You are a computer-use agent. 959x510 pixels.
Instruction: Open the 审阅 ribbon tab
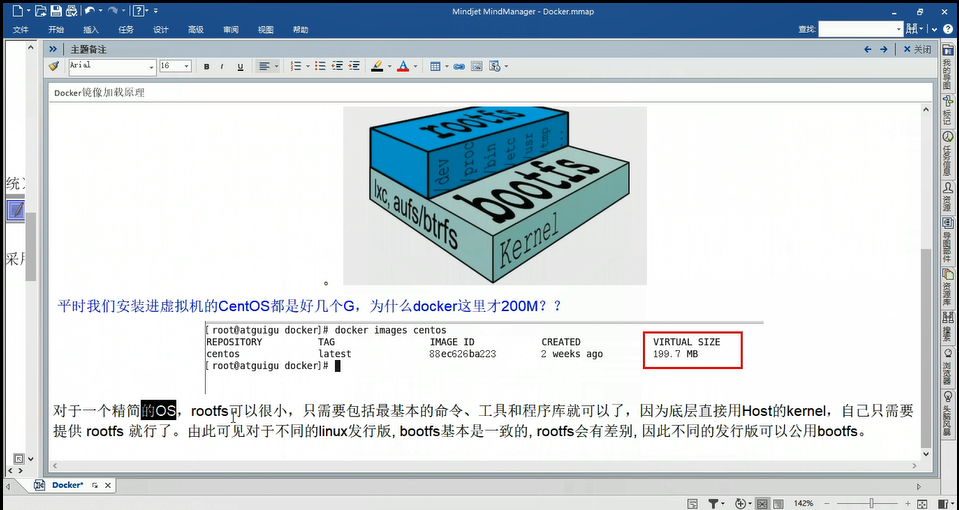[x=231, y=29]
